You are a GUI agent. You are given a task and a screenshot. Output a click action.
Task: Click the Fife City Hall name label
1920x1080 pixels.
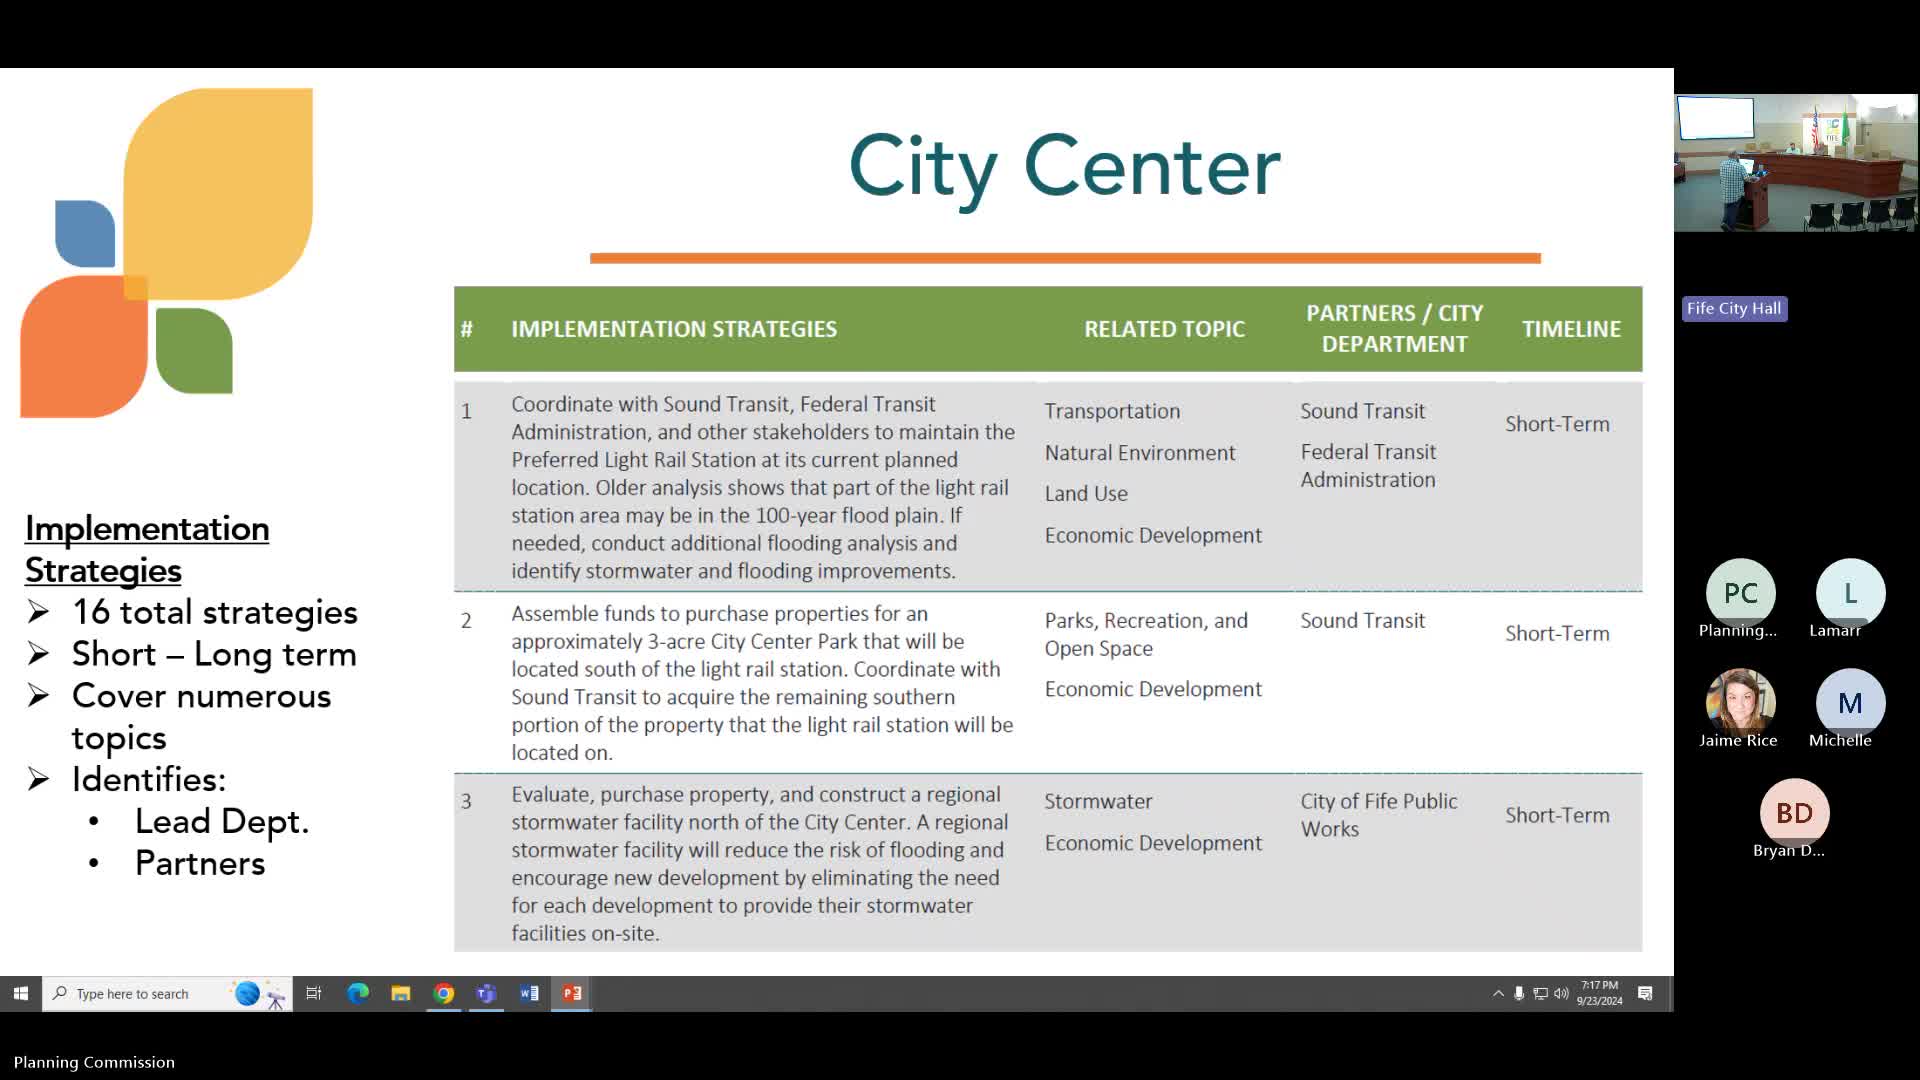[x=1734, y=309]
